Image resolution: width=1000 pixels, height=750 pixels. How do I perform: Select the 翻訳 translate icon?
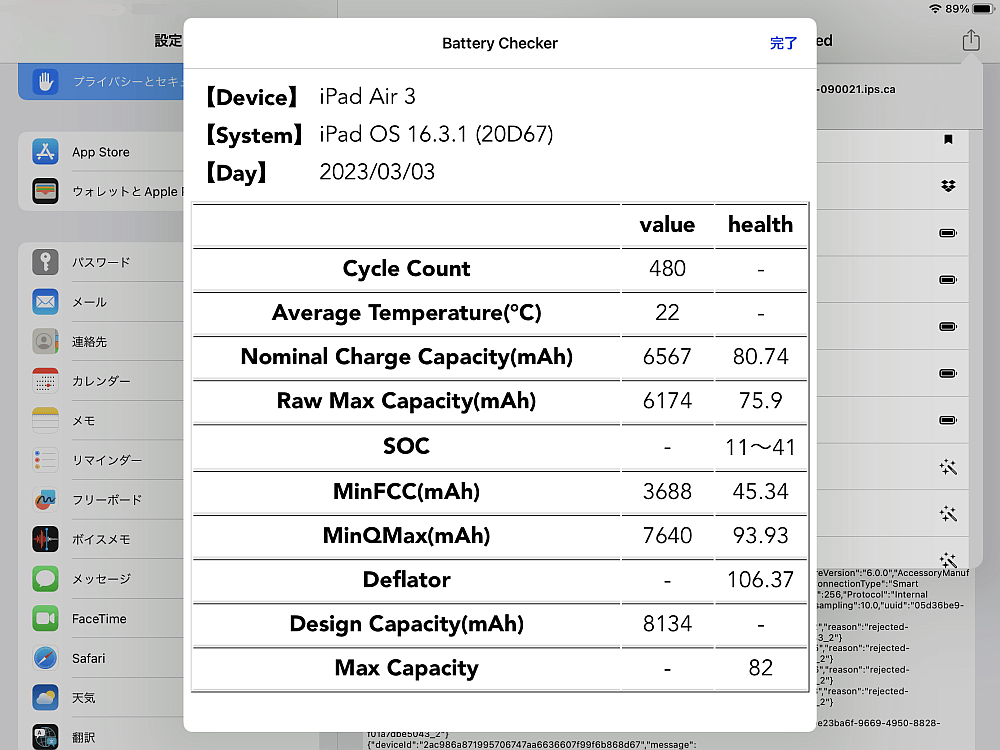(45, 737)
